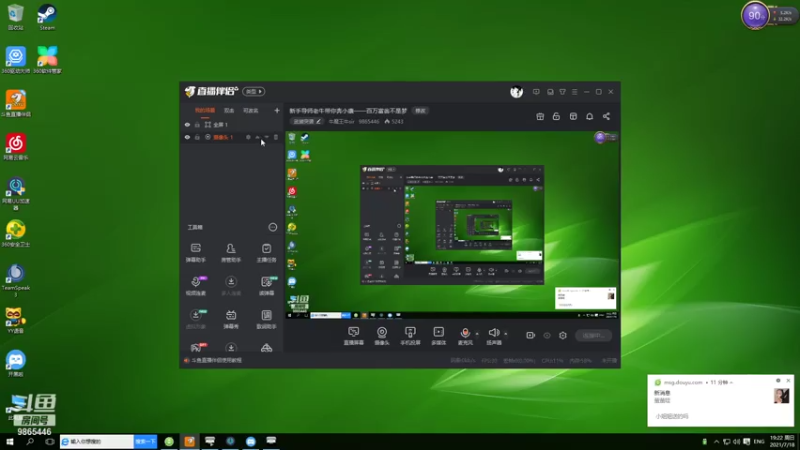Open the 虚拟形象 tool with NEW badge

coord(196,319)
